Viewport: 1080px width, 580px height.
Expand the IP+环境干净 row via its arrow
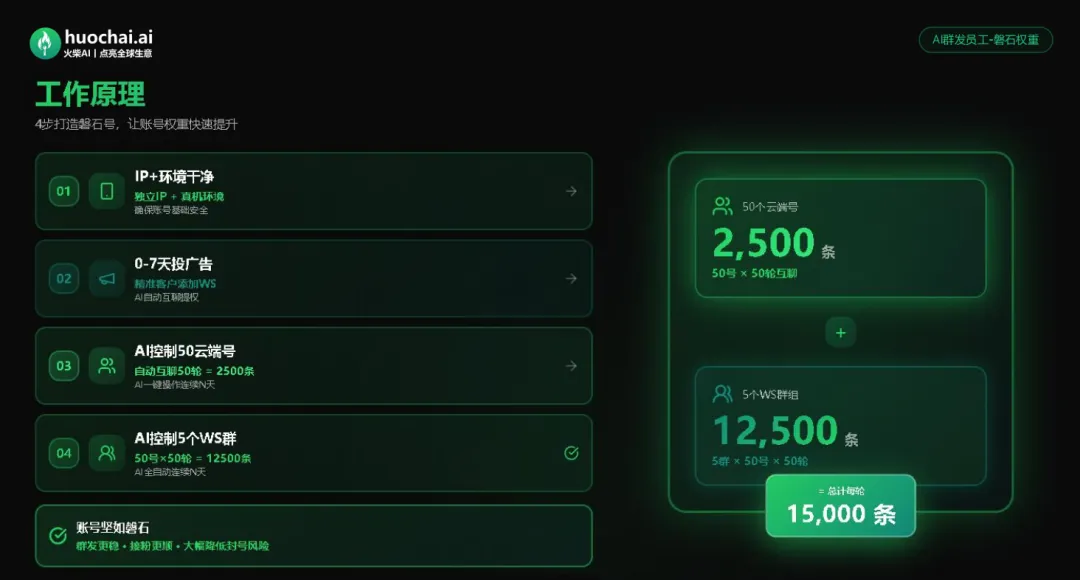pos(571,191)
